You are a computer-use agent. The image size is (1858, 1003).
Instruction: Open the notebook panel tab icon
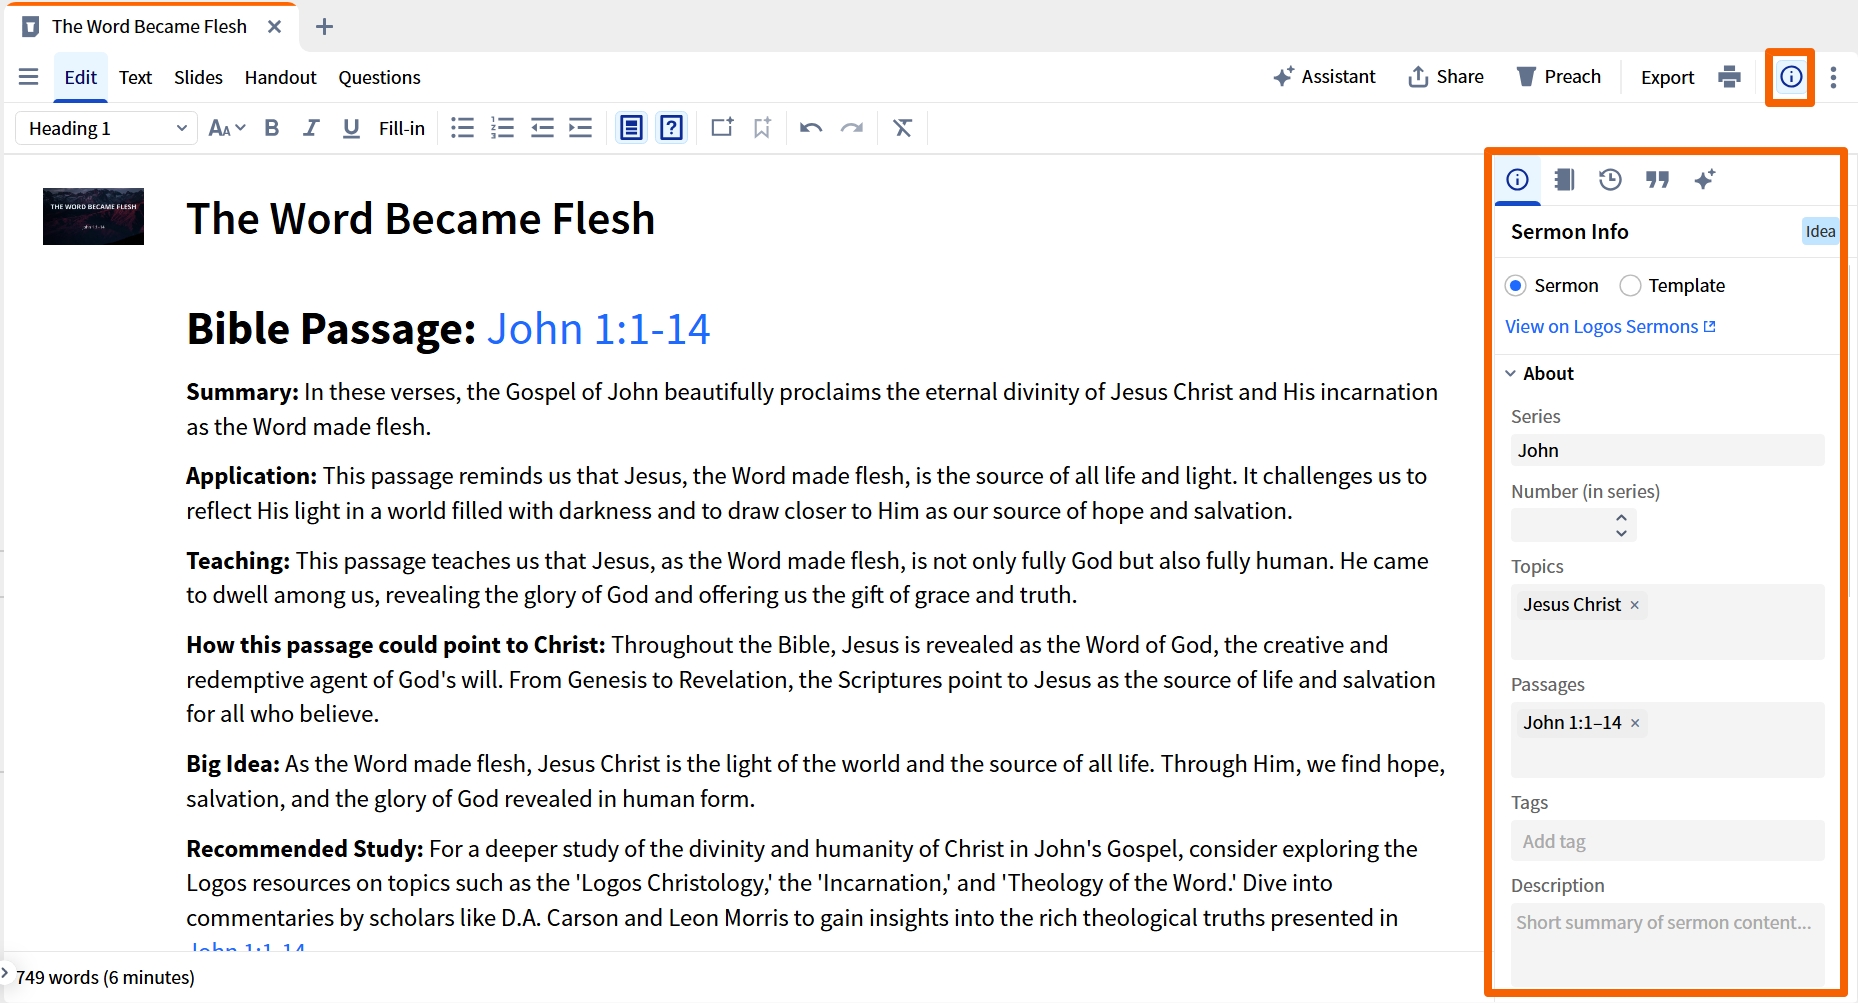(1564, 180)
